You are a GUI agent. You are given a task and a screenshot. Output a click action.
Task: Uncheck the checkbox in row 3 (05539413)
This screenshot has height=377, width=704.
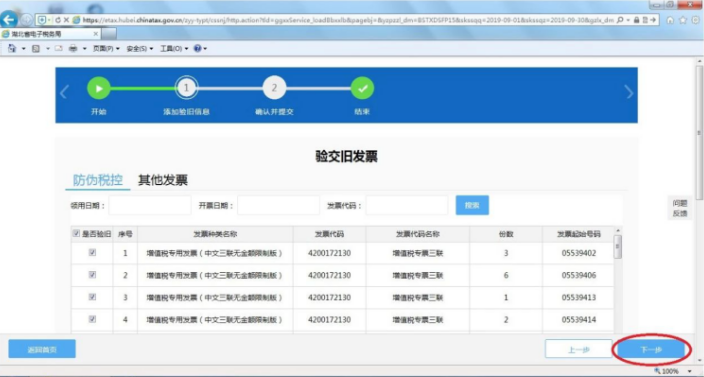(92, 297)
